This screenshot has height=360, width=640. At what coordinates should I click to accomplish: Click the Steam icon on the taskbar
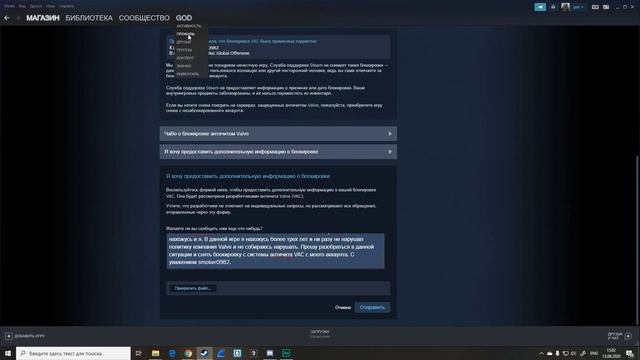[x=204, y=353]
